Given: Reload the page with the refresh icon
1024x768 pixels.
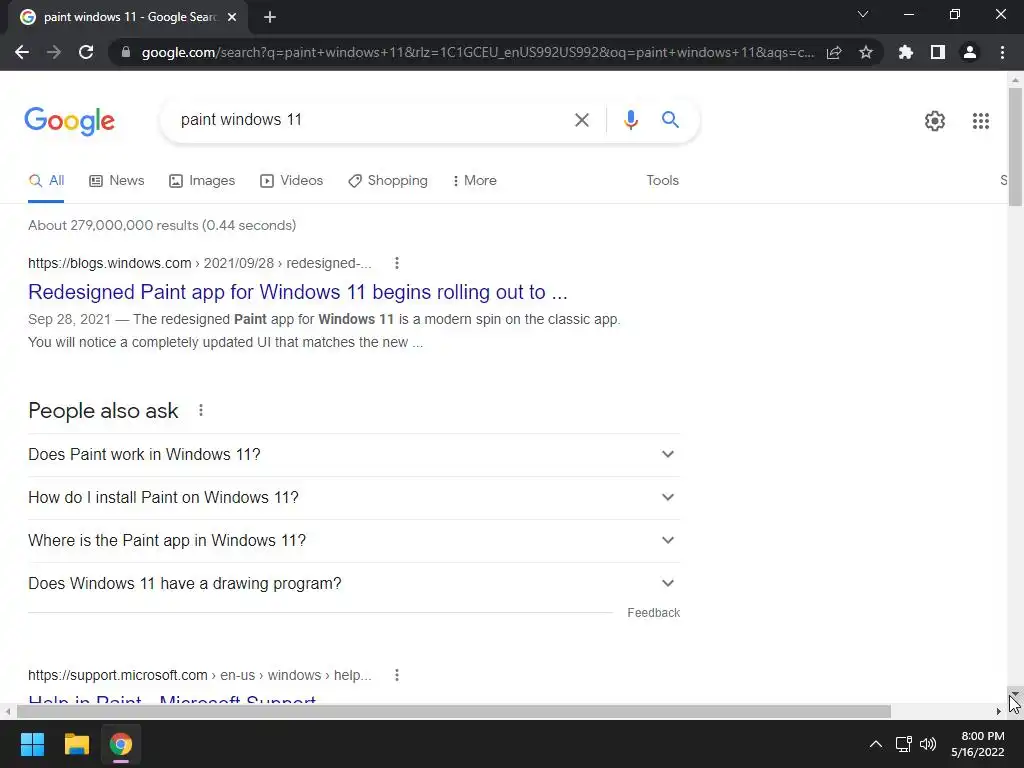Looking at the screenshot, I should tap(86, 52).
